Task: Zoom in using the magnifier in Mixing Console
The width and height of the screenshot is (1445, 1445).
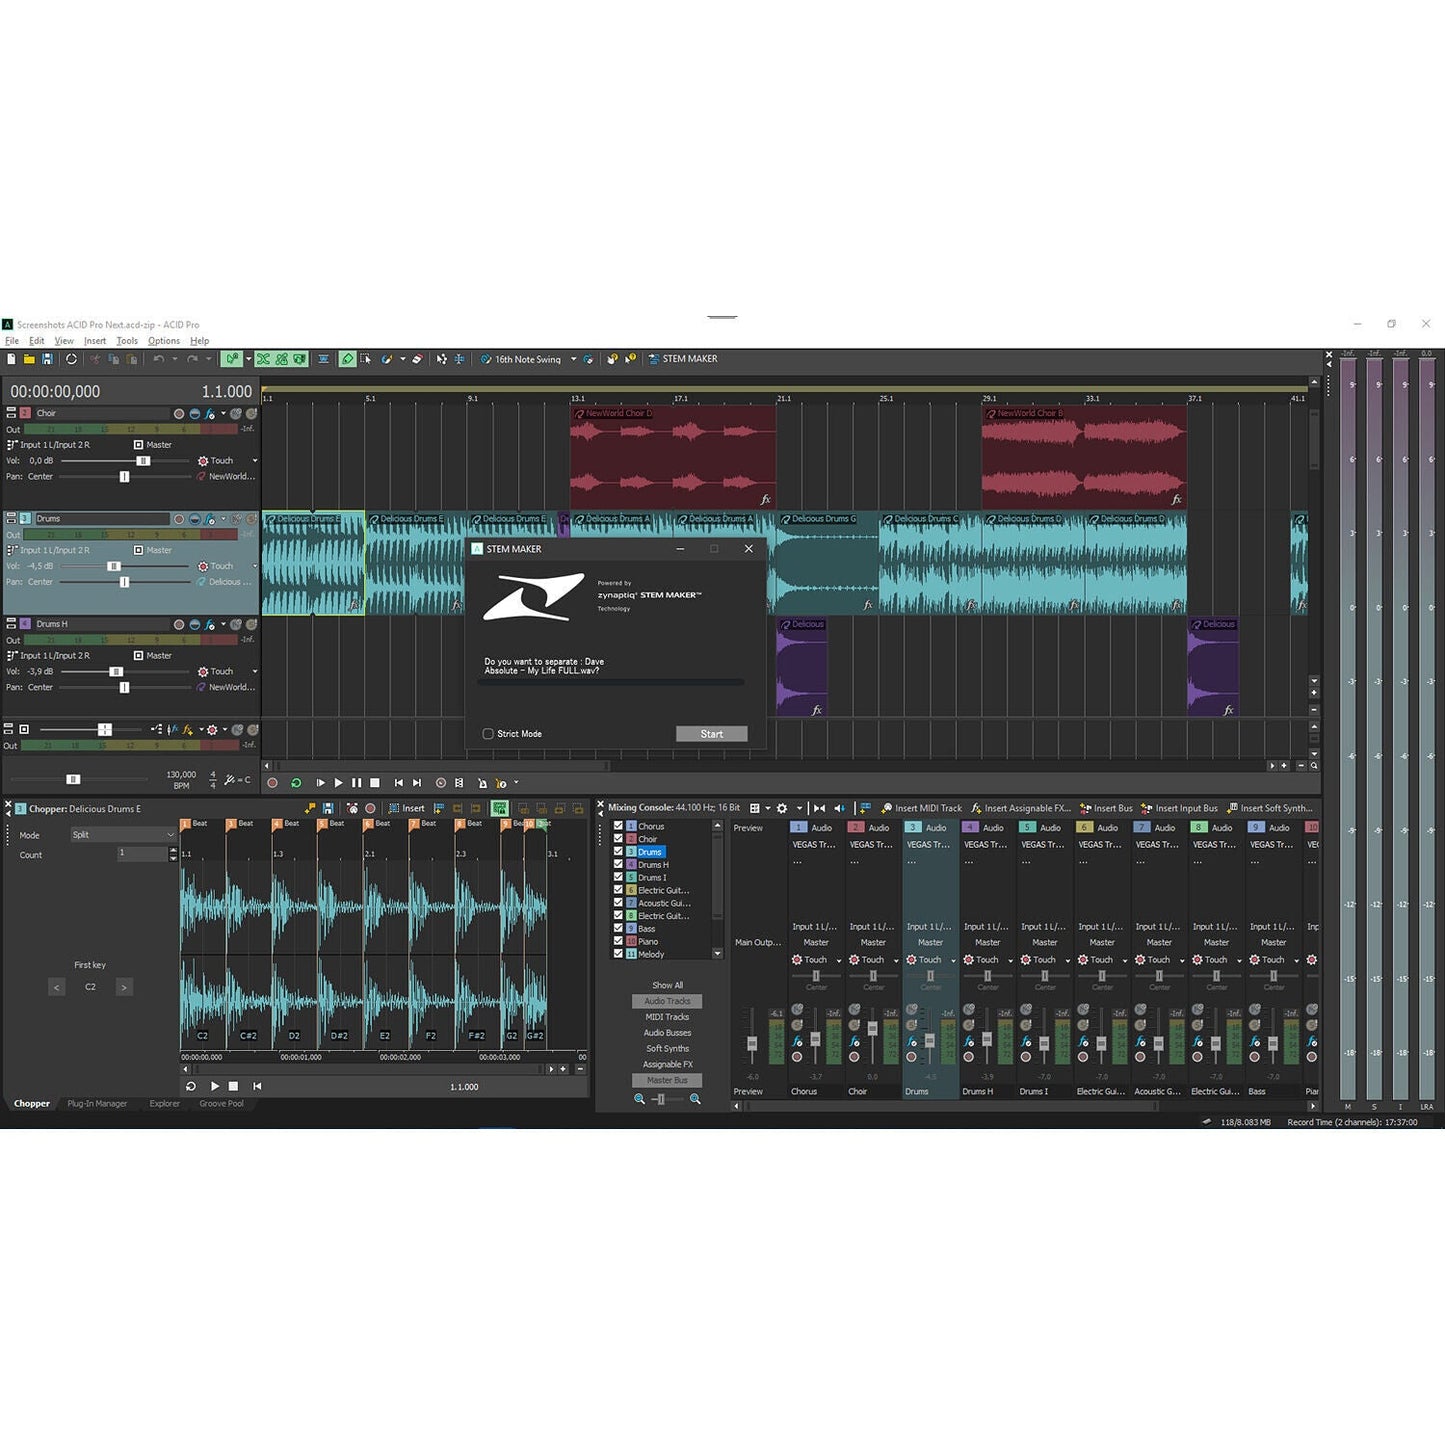Action: click(696, 1099)
